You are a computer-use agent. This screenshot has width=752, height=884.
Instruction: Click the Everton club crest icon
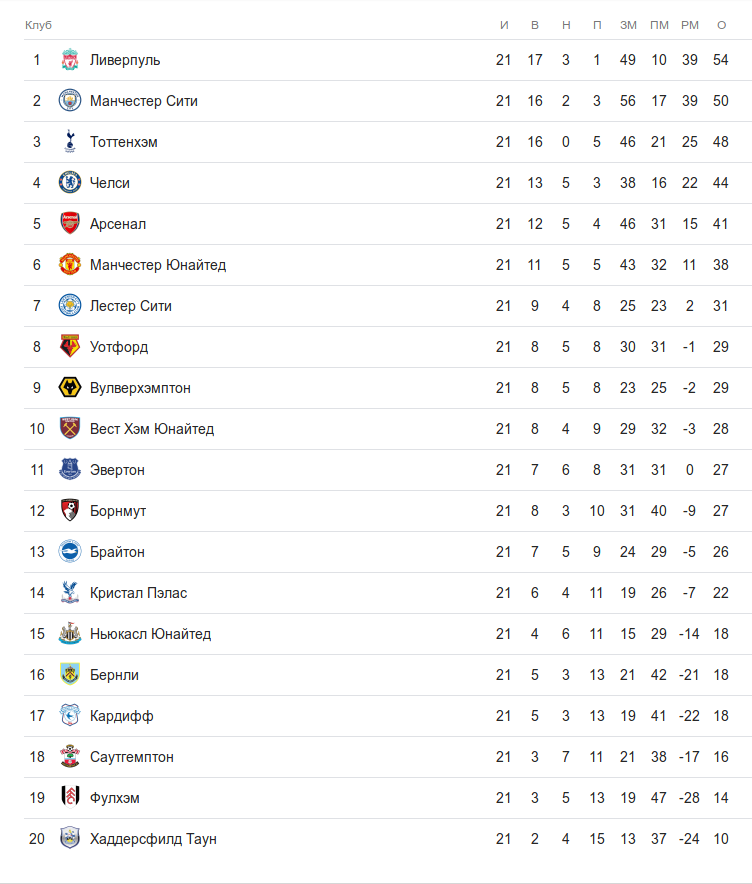(x=69, y=470)
